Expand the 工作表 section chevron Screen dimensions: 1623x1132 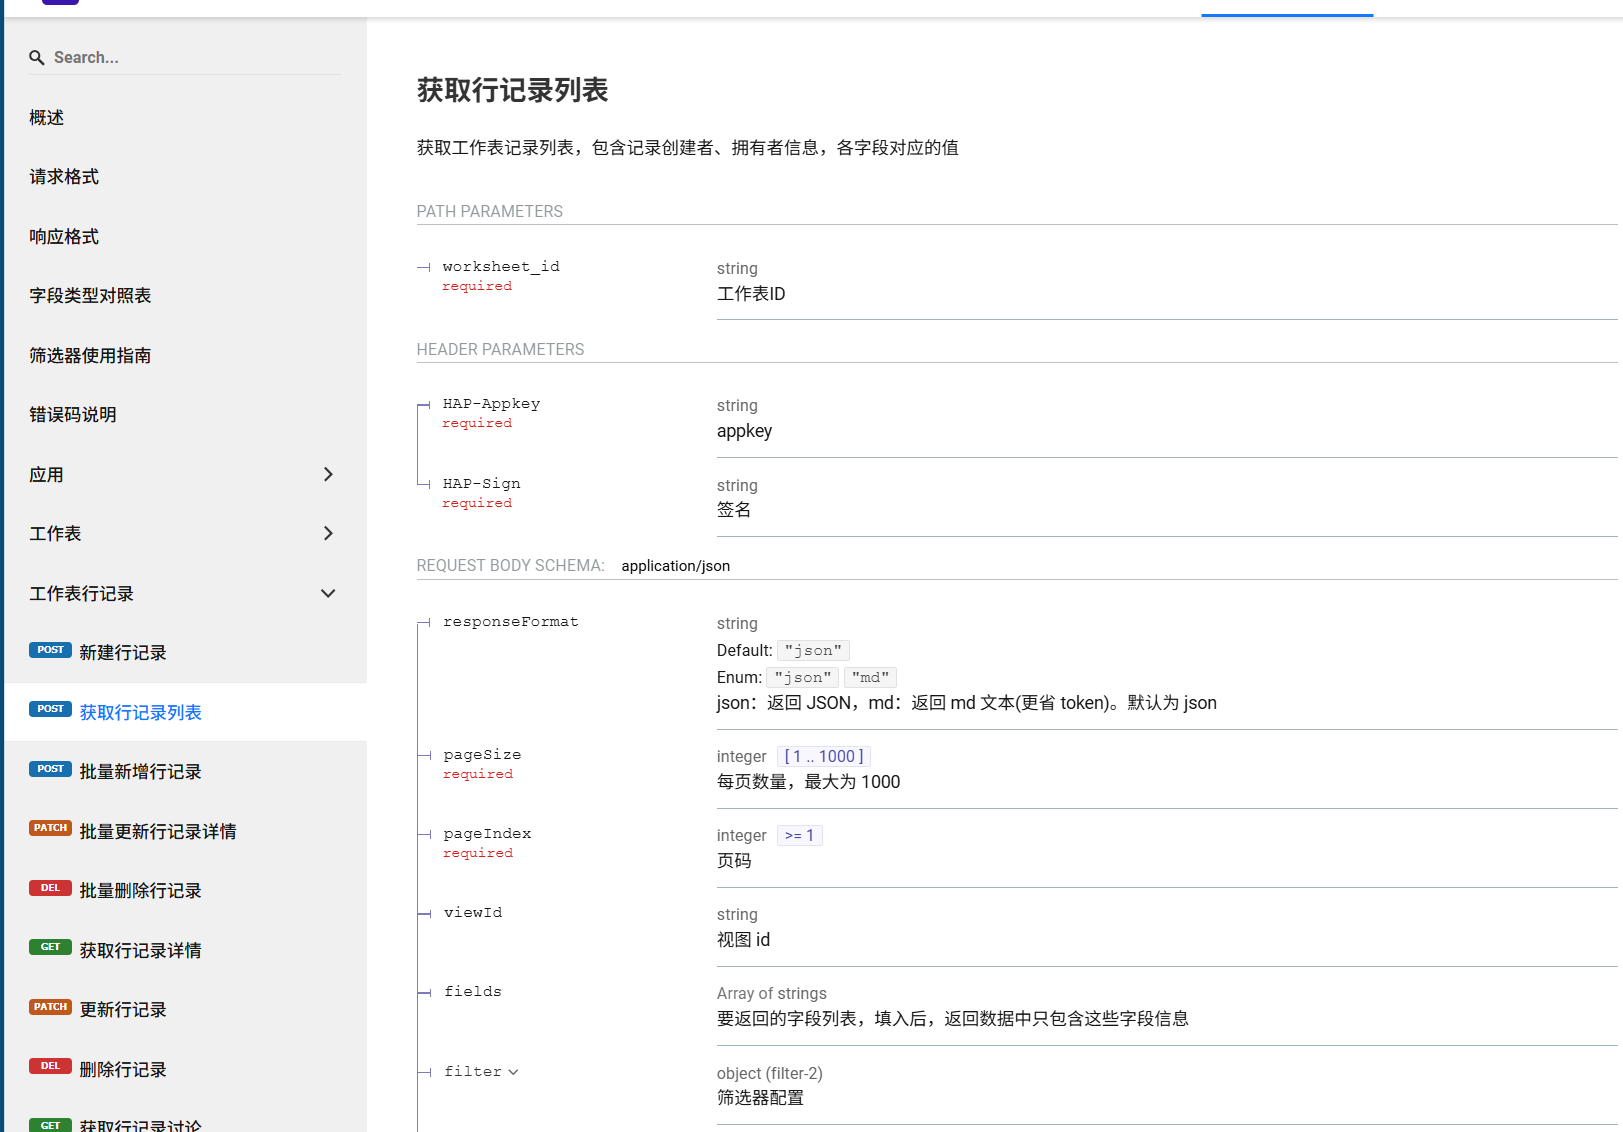(x=328, y=533)
